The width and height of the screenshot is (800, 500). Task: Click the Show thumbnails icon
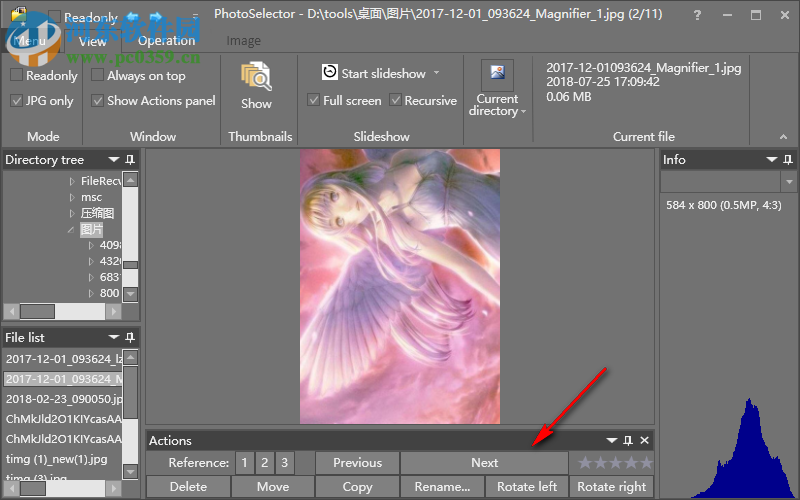(x=256, y=76)
